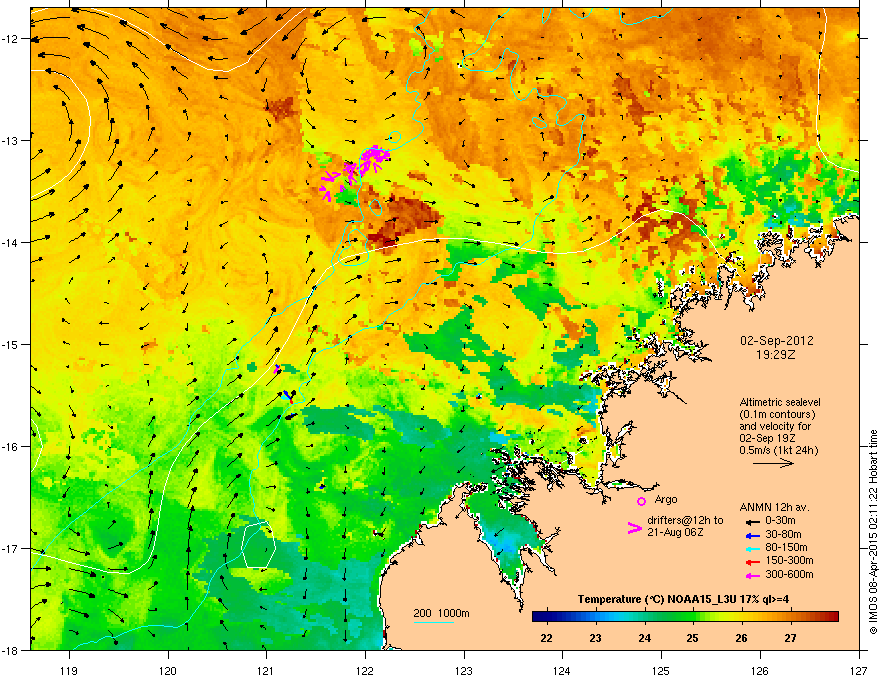Click the dark blue end of temperature colorbar
The height and width of the screenshot is (680, 880).
click(539, 617)
